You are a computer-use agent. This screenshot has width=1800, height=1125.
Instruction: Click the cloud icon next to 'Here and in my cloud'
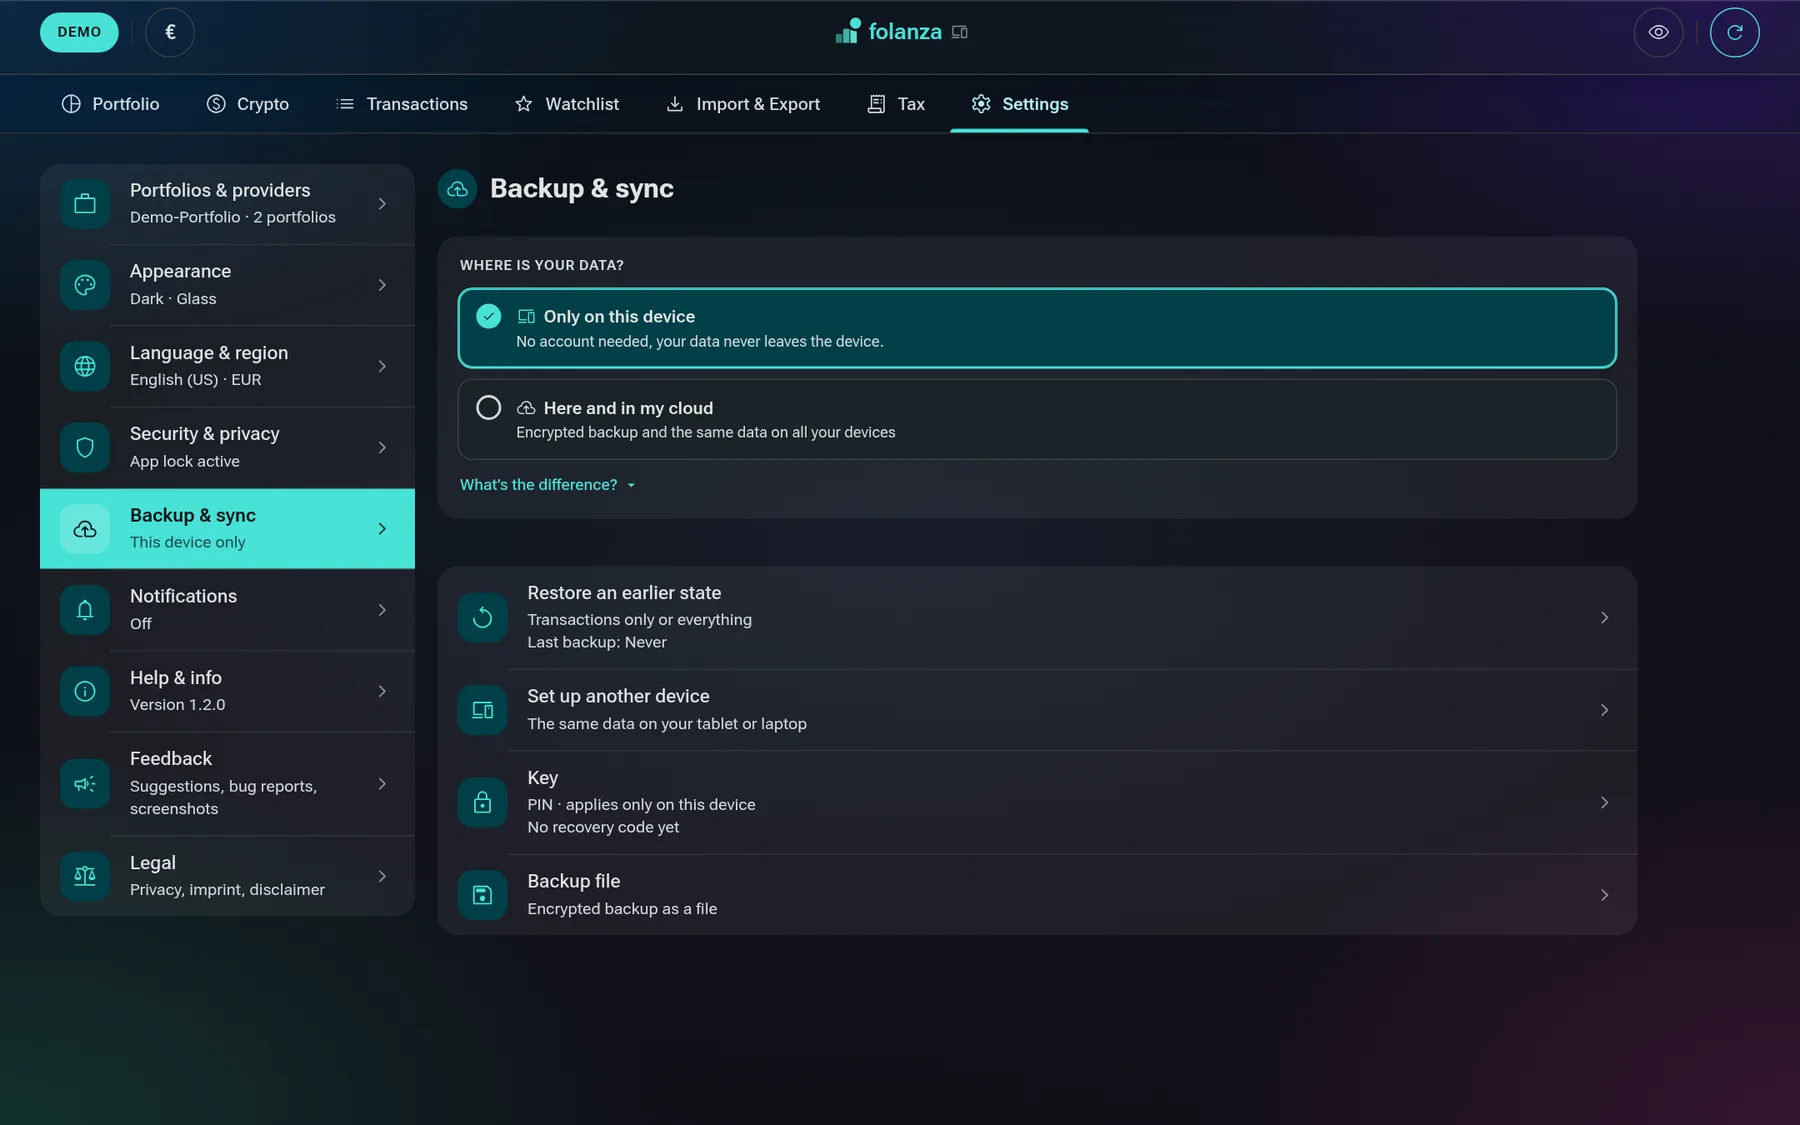tap(526, 408)
